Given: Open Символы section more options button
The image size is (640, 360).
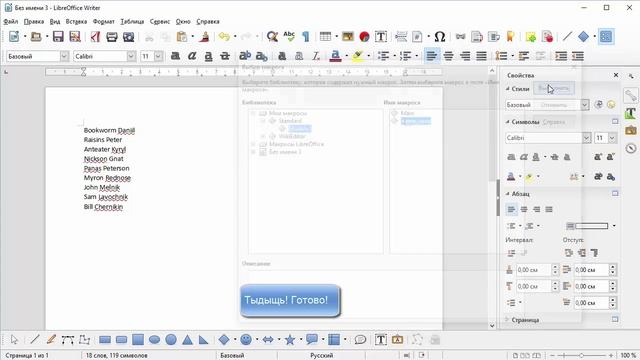Looking at the screenshot, I should tap(615, 121).
